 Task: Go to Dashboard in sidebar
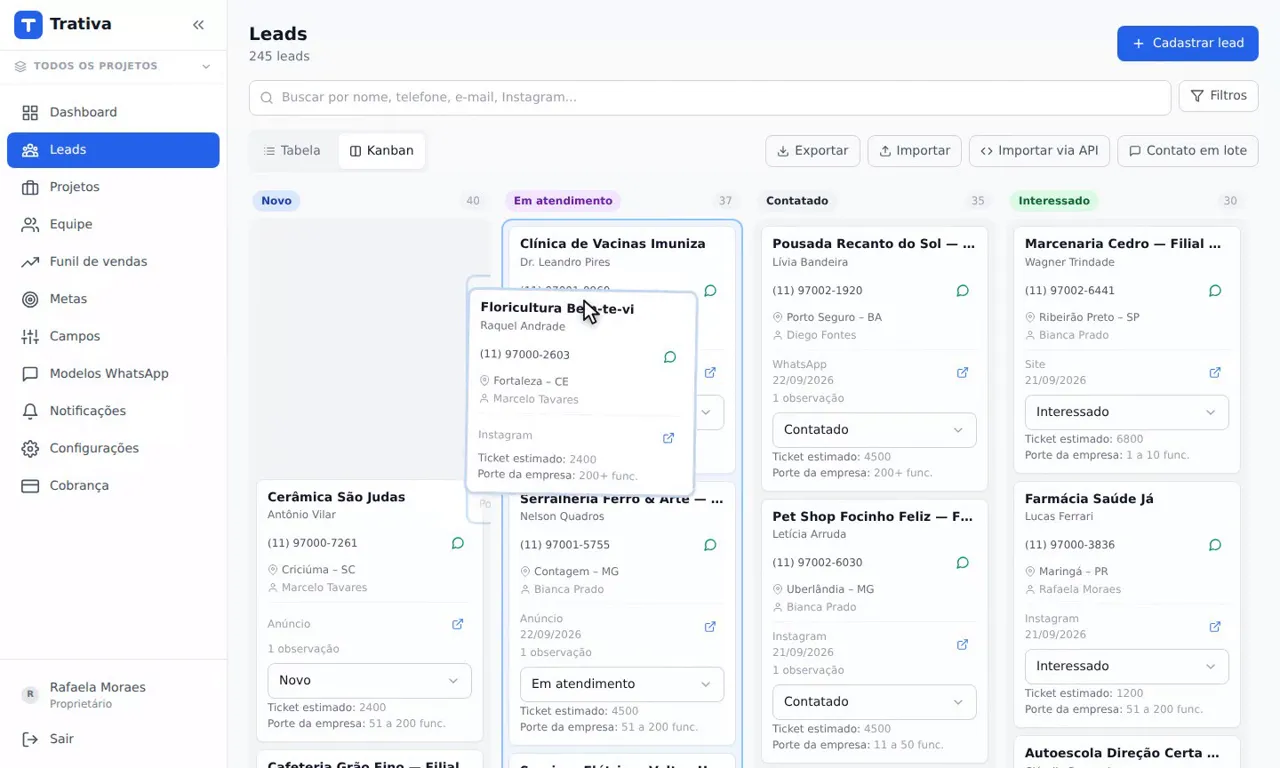pos(113,112)
